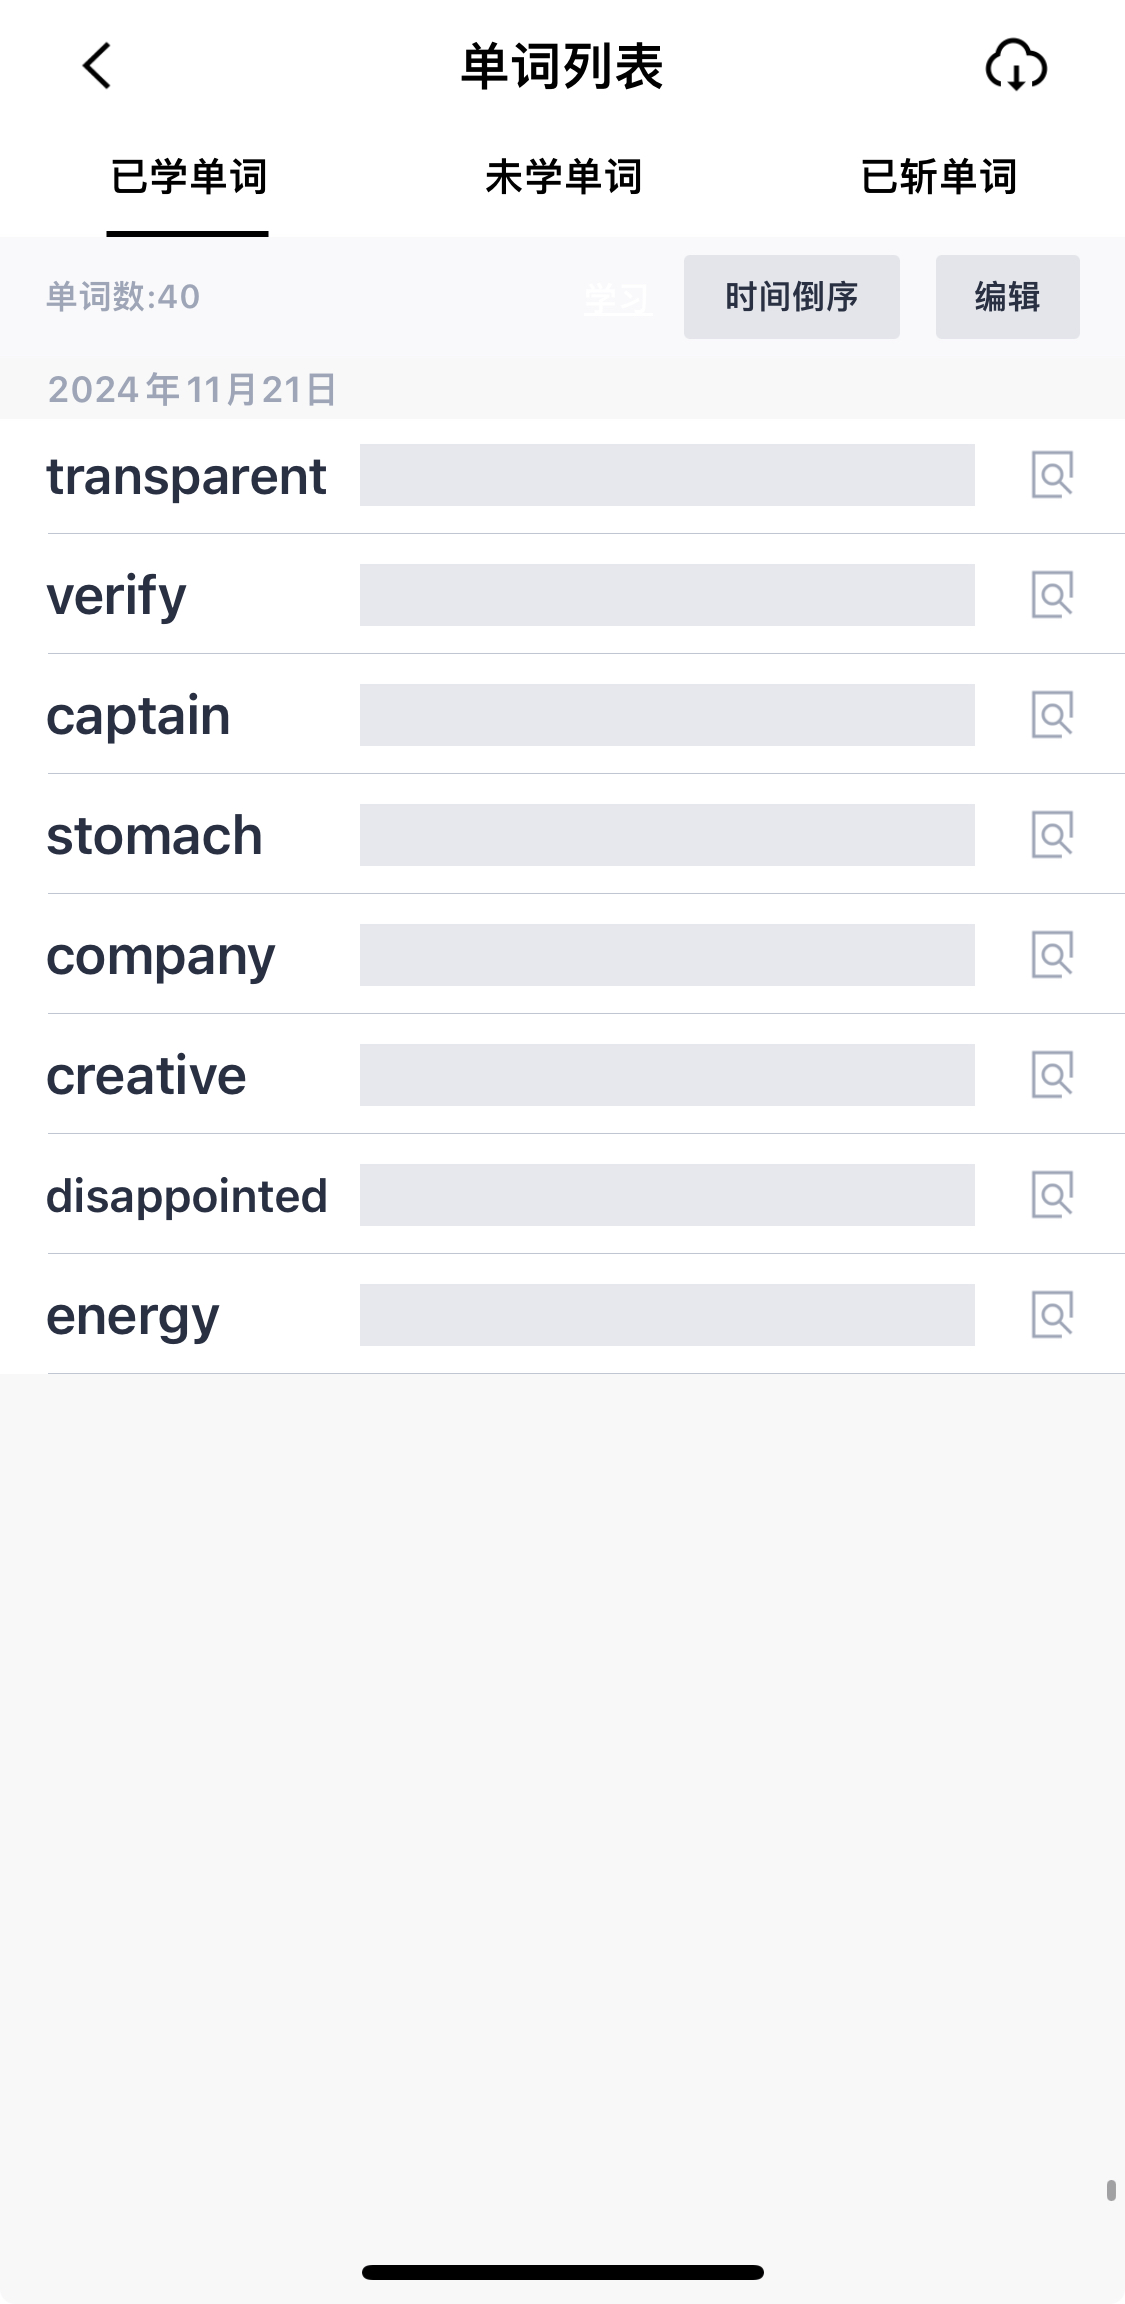Switch to the 未学单词 tab
This screenshot has height=2304, width=1125.
[563, 177]
